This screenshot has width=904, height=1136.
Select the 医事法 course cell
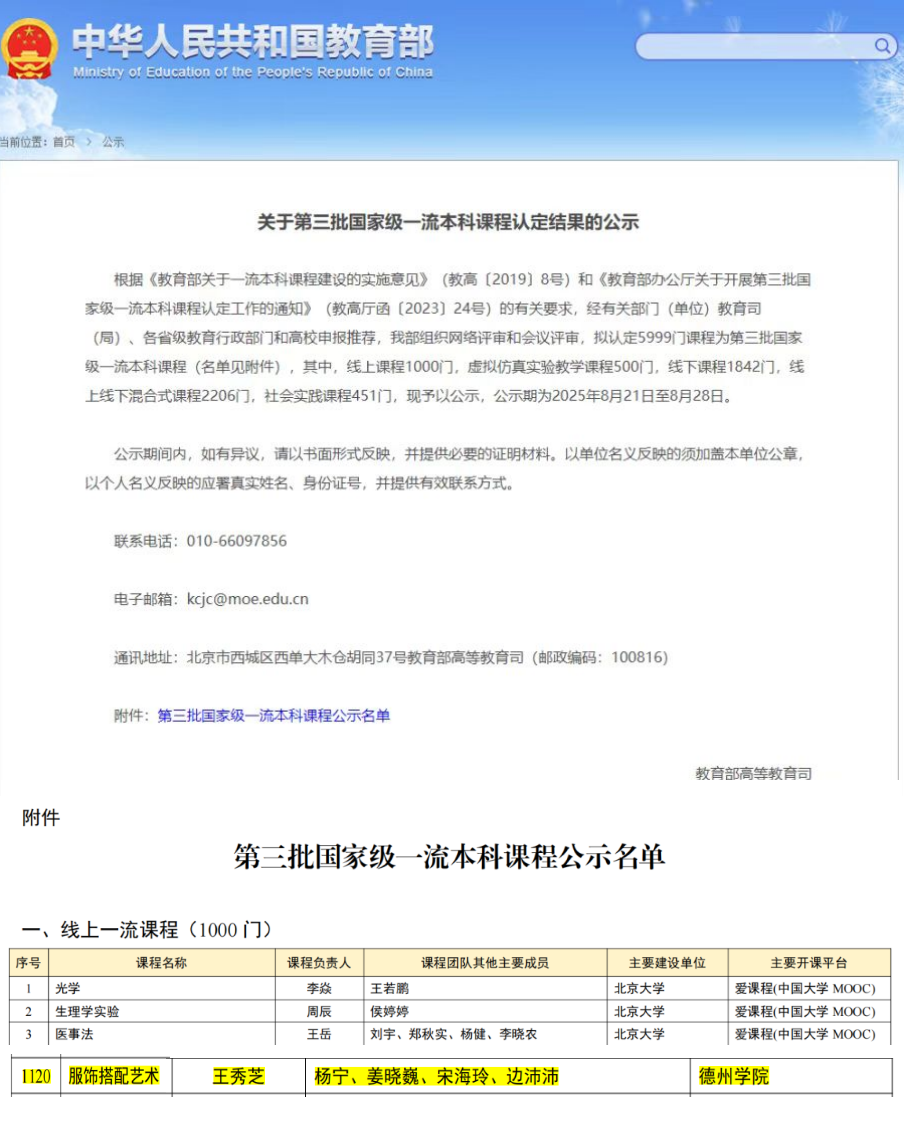[74, 1034]
